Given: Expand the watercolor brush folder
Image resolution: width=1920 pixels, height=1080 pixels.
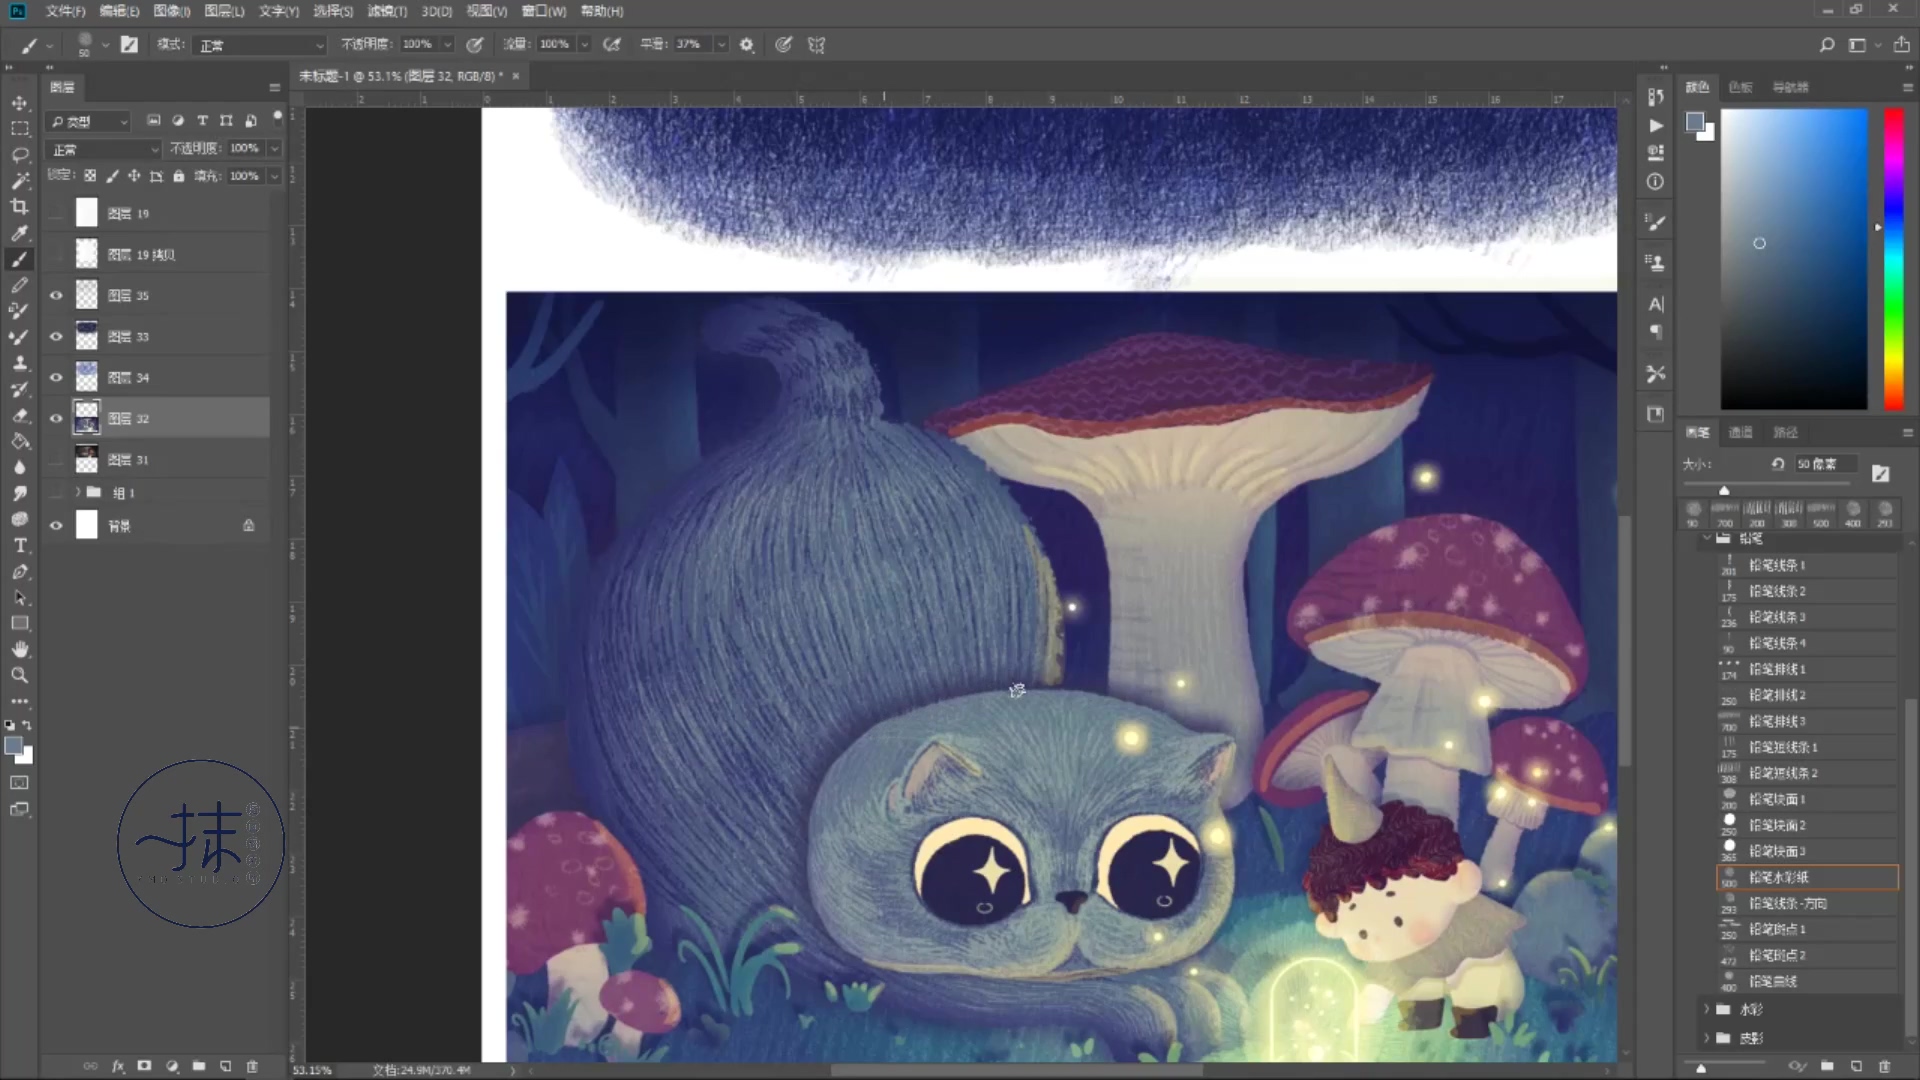Looking at the screenshot, I should tap(1707, 1010).
